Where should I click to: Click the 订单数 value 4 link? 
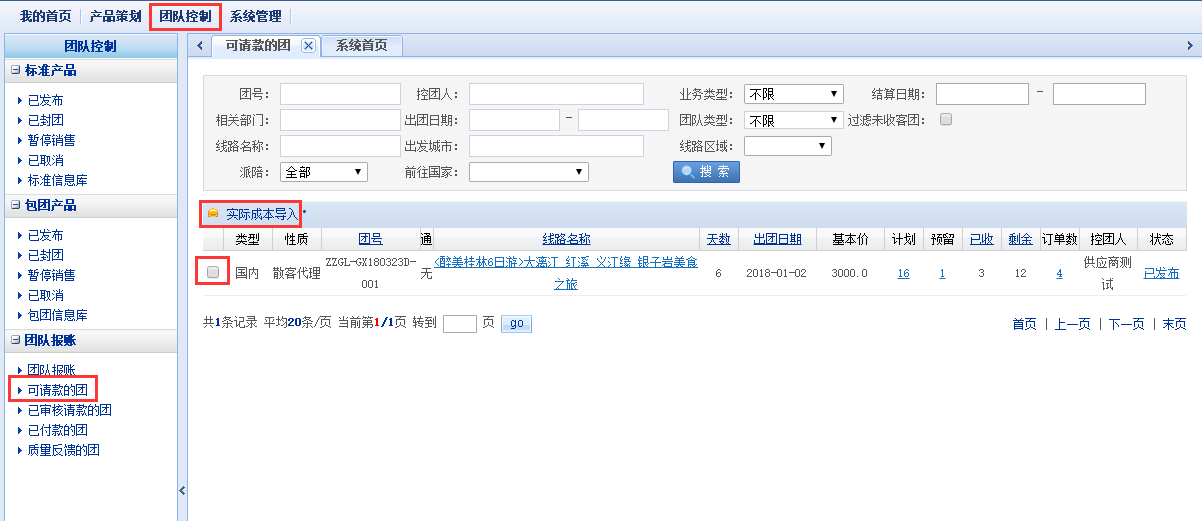click(1059, 273)
